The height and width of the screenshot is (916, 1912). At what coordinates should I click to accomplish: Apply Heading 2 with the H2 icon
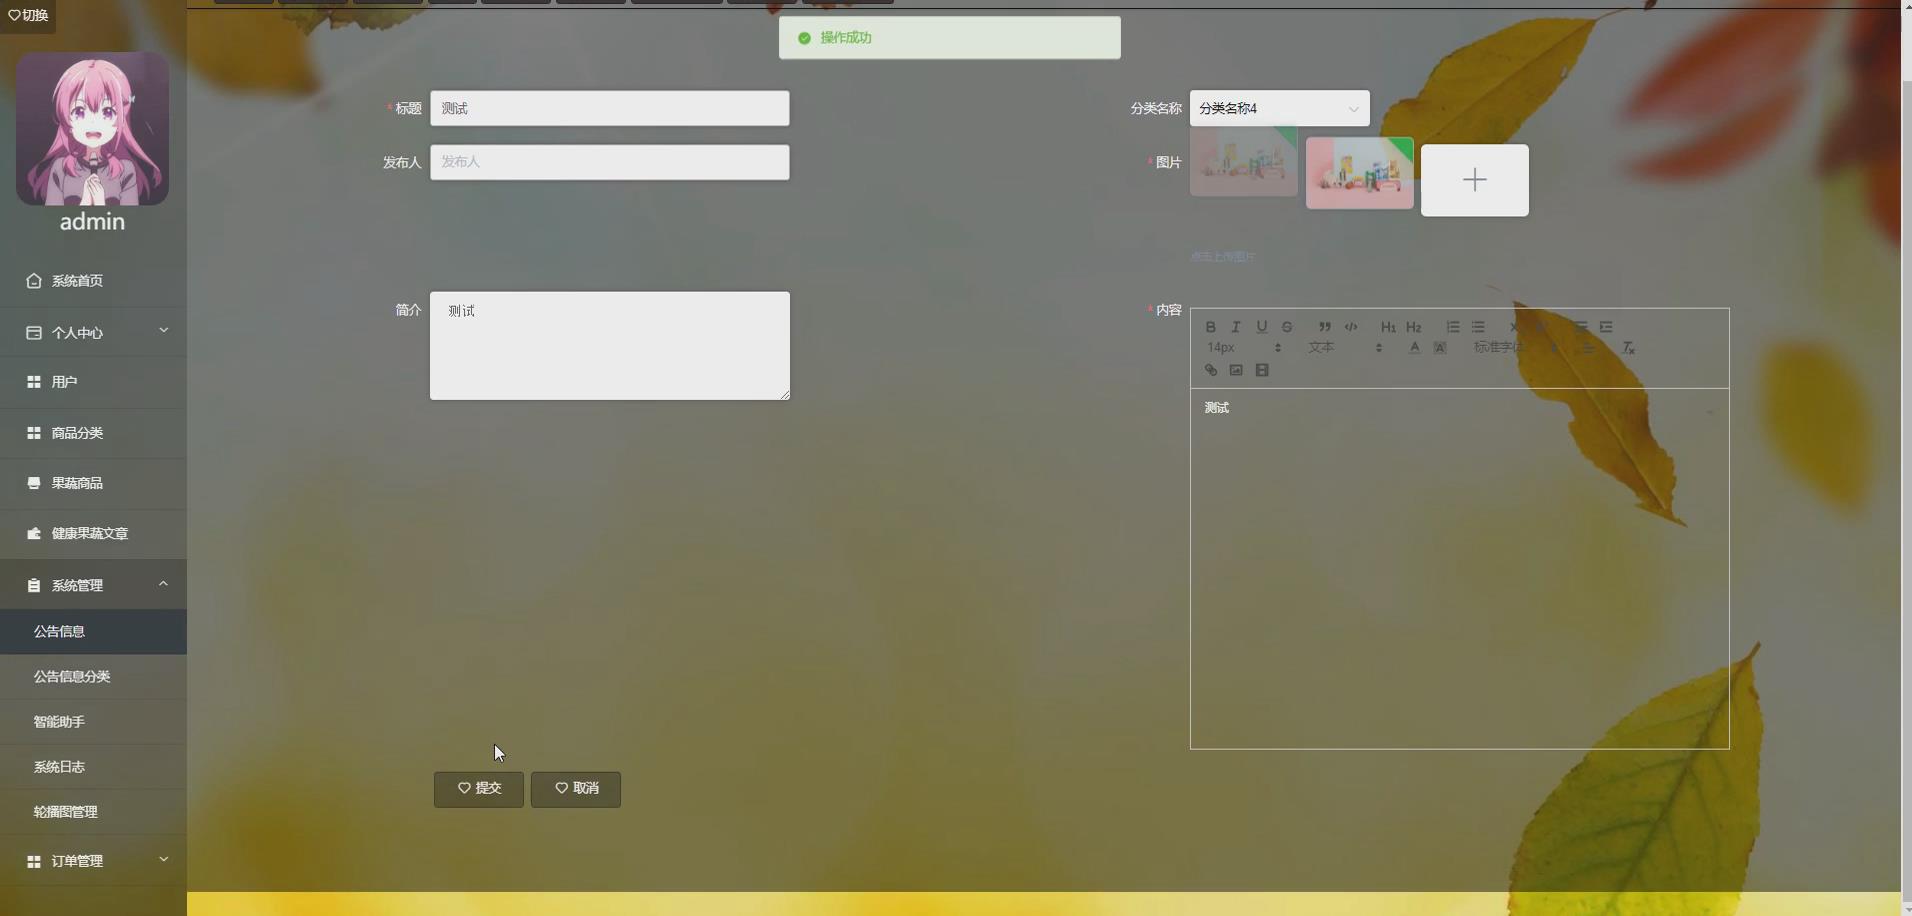pyautogui.click(x=1414, y=327)
